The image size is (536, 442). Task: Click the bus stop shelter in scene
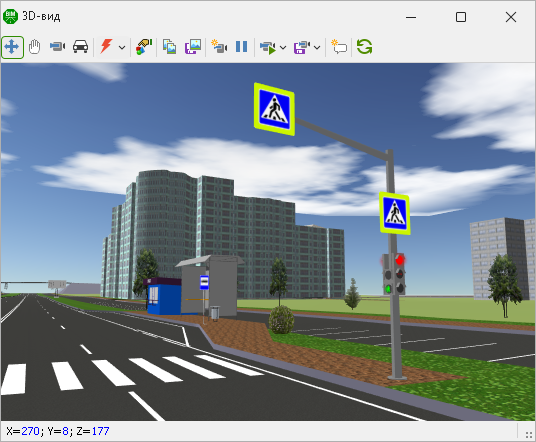click(x=210, y=286)
